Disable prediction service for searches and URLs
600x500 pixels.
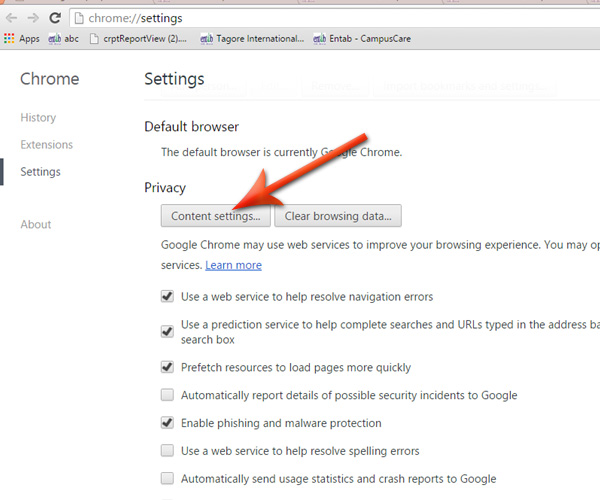(x=168, y=331)
